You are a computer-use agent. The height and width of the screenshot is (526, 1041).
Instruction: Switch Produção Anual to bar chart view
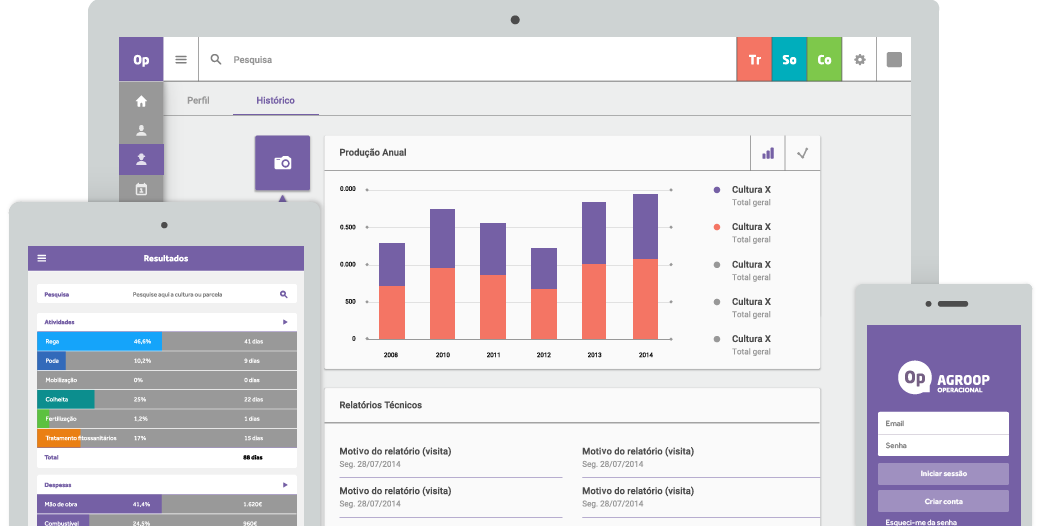pos(768,153)
